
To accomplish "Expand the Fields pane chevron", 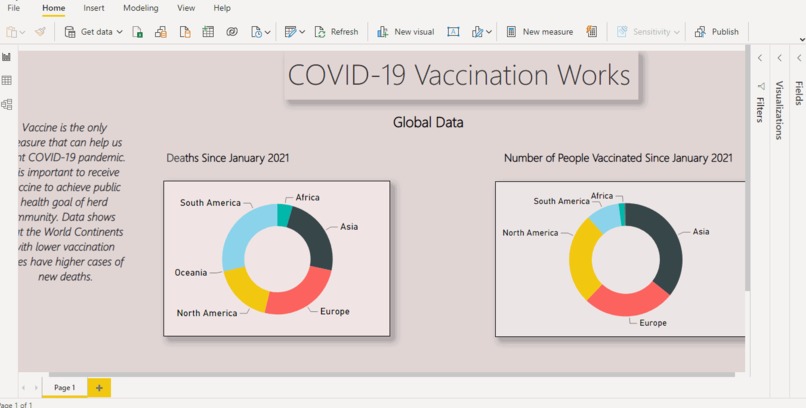I will (x=799, y=58).
